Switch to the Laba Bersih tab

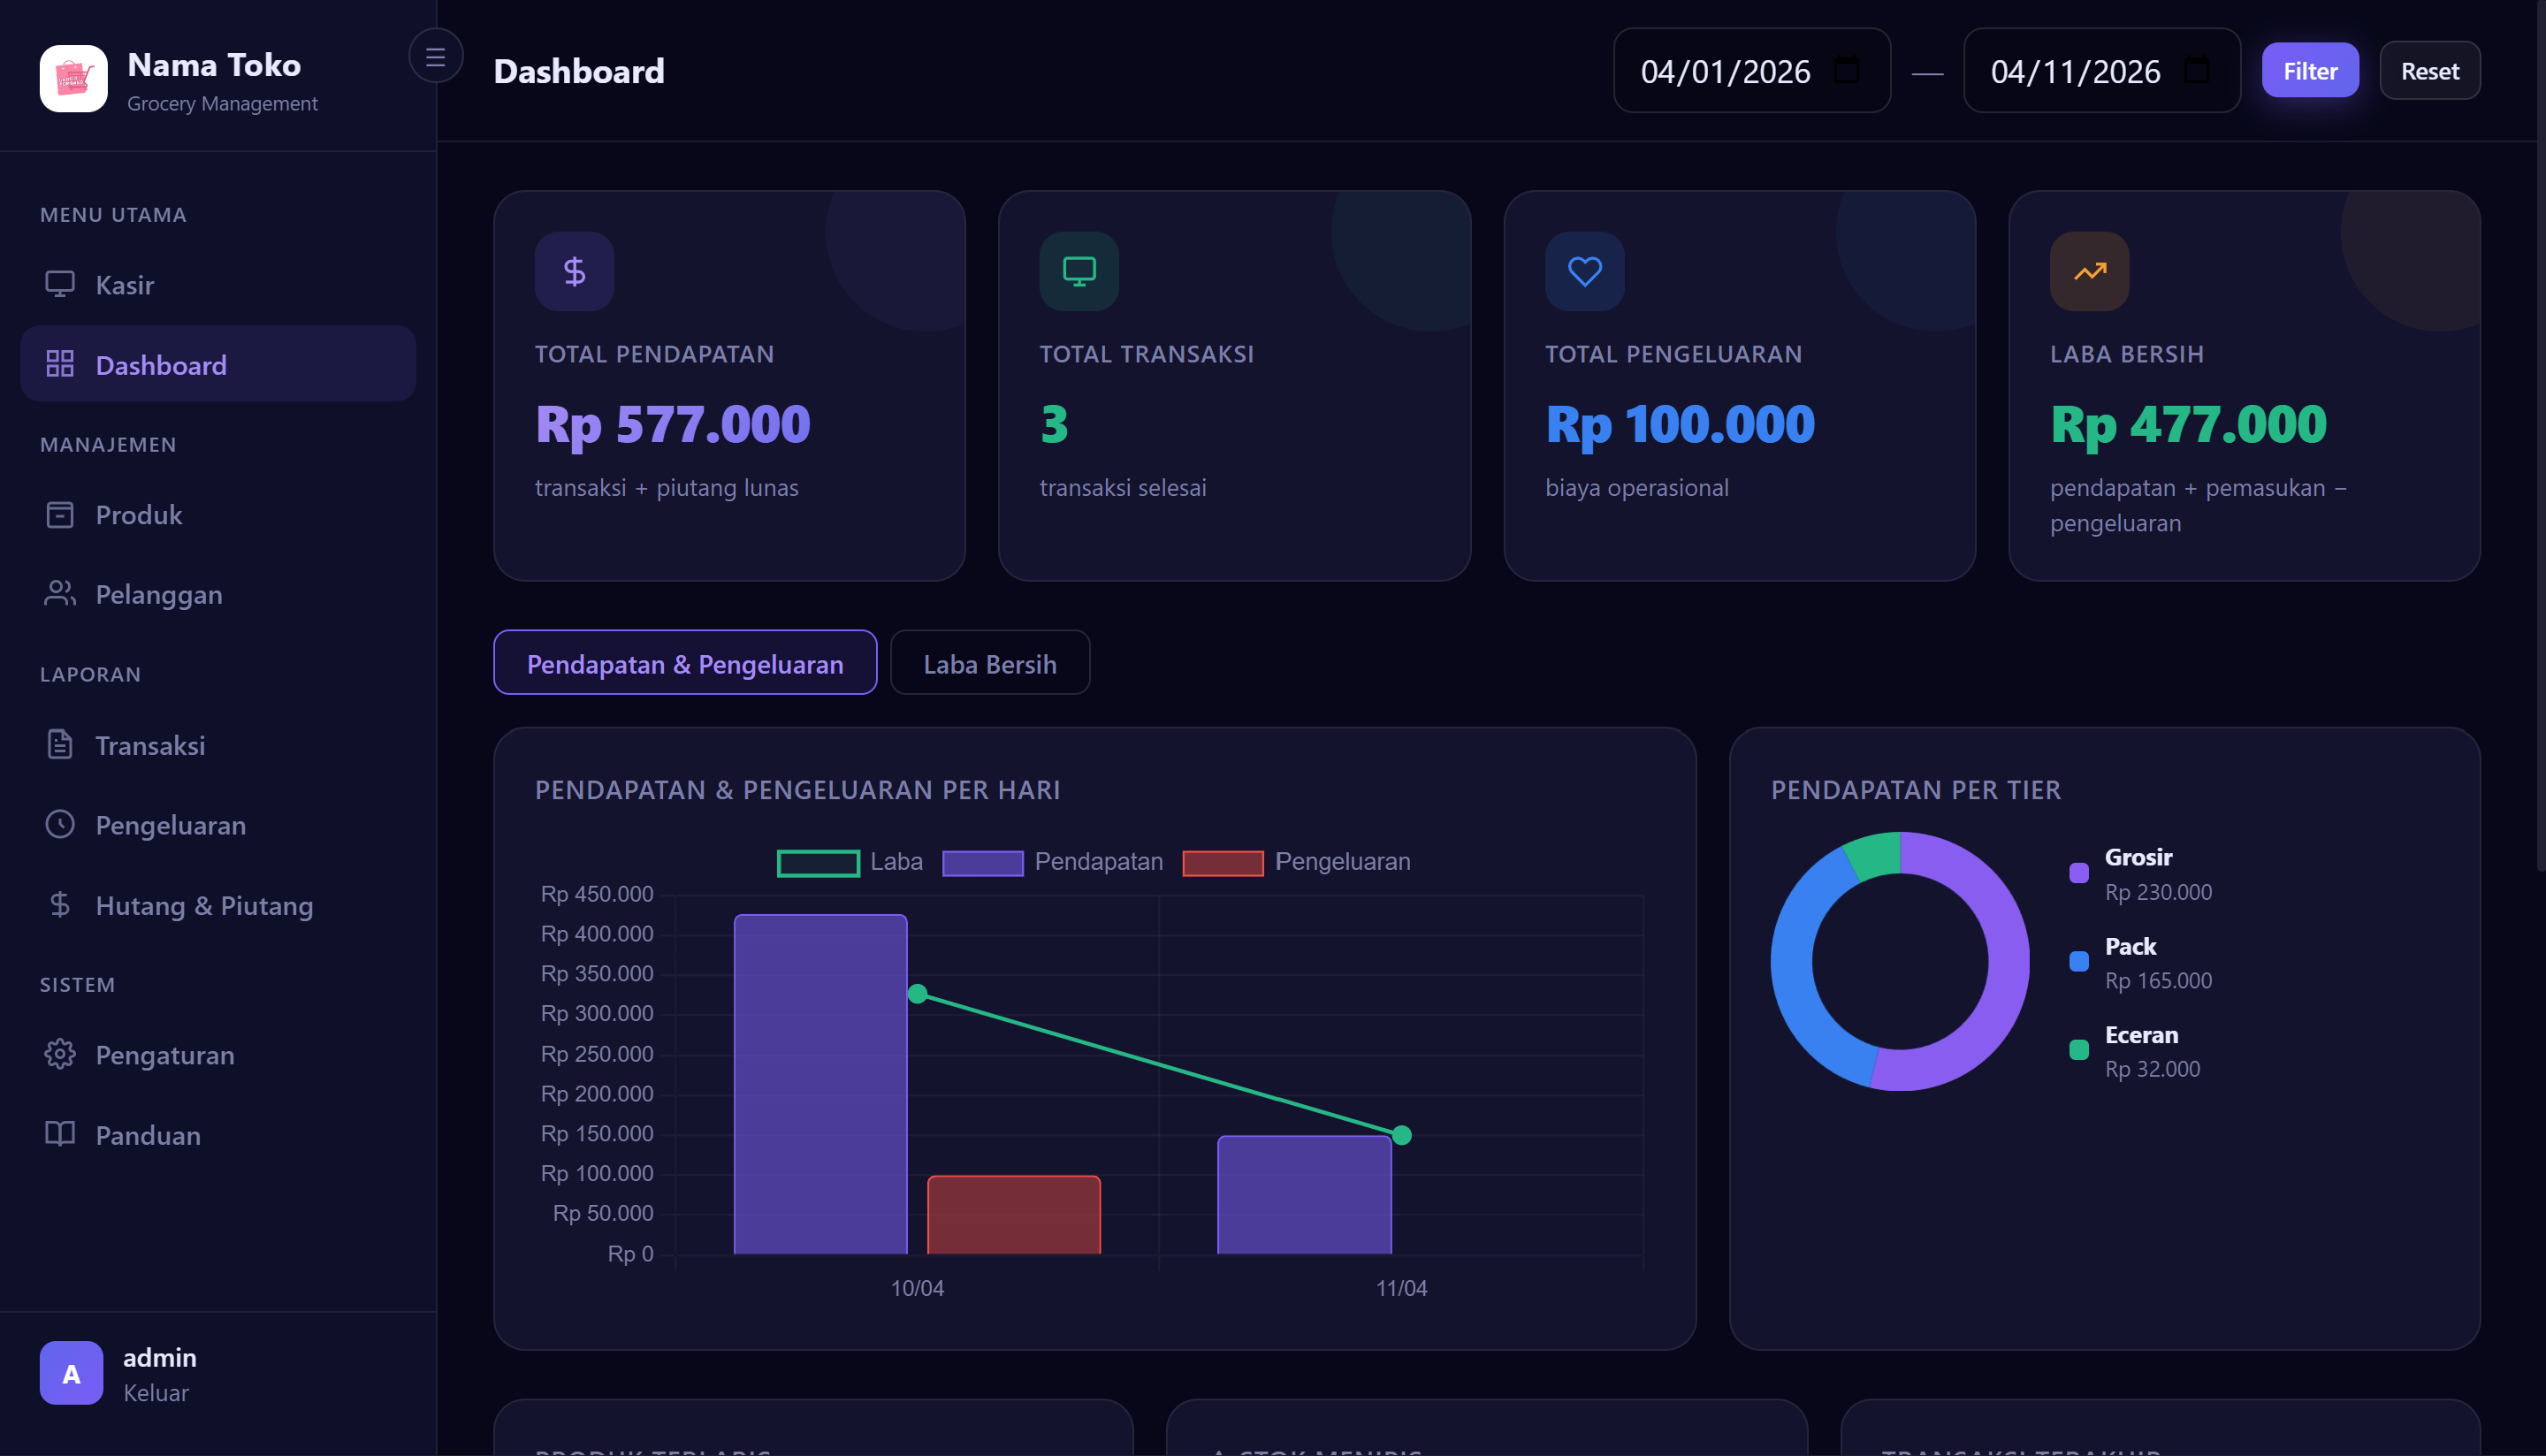(x=990, y=663)
